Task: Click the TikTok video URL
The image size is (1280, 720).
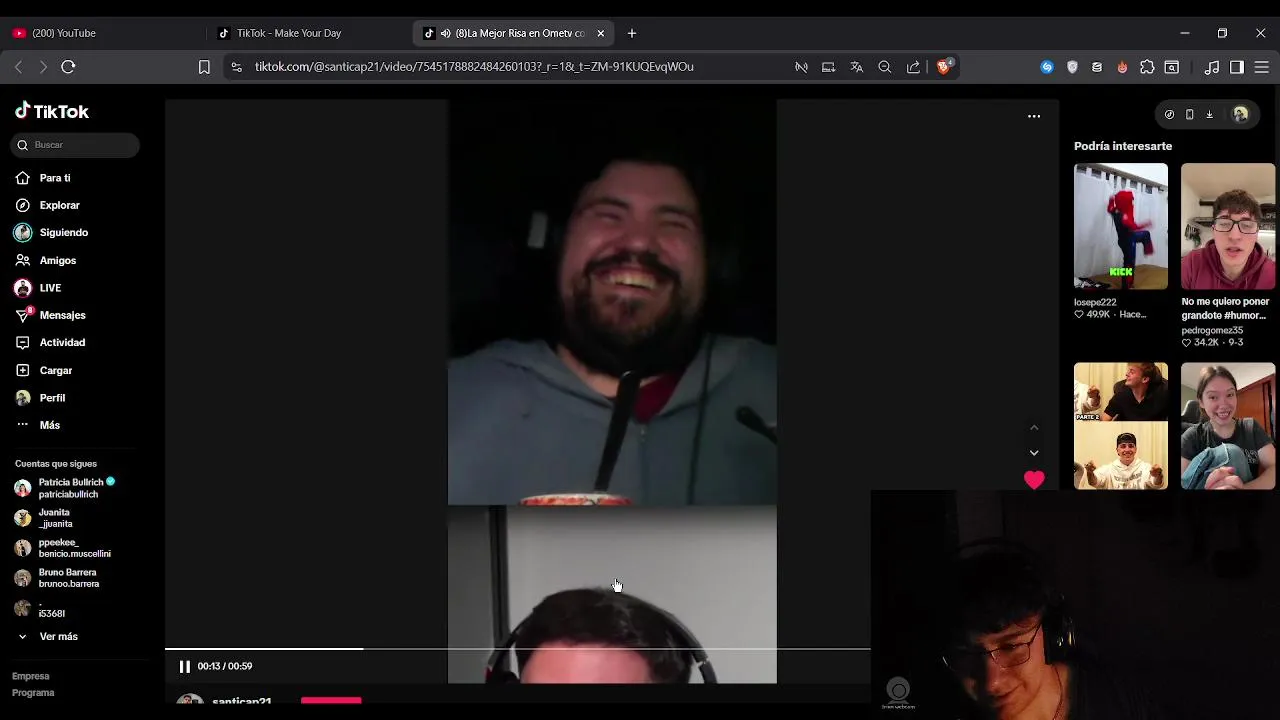Action: pos(474,67)
